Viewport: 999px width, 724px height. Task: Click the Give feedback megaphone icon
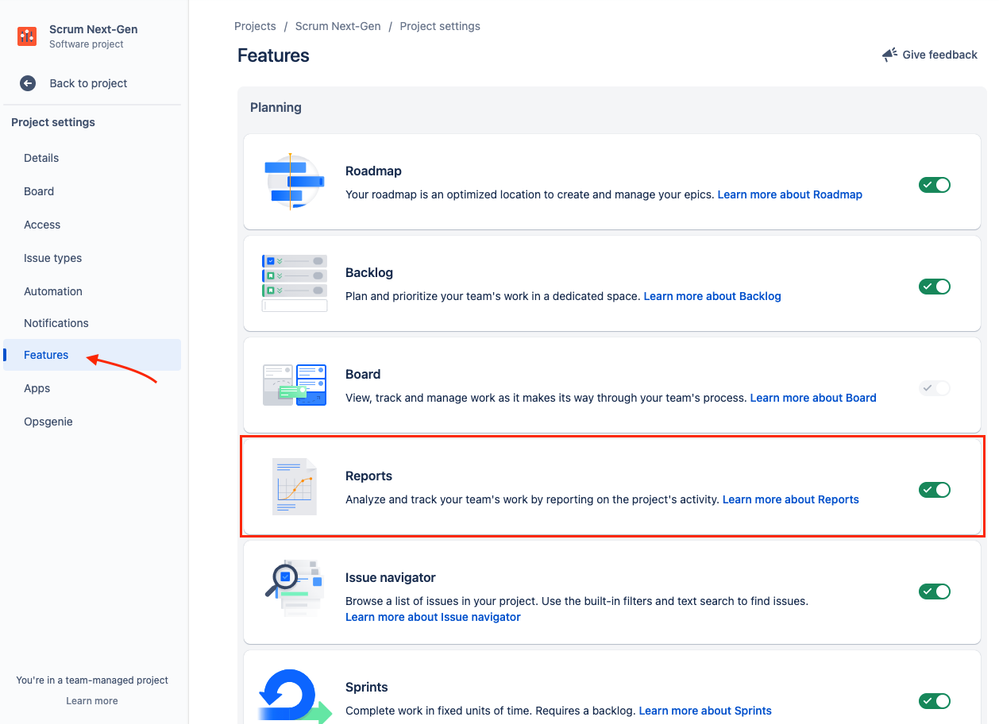(889, 55)
